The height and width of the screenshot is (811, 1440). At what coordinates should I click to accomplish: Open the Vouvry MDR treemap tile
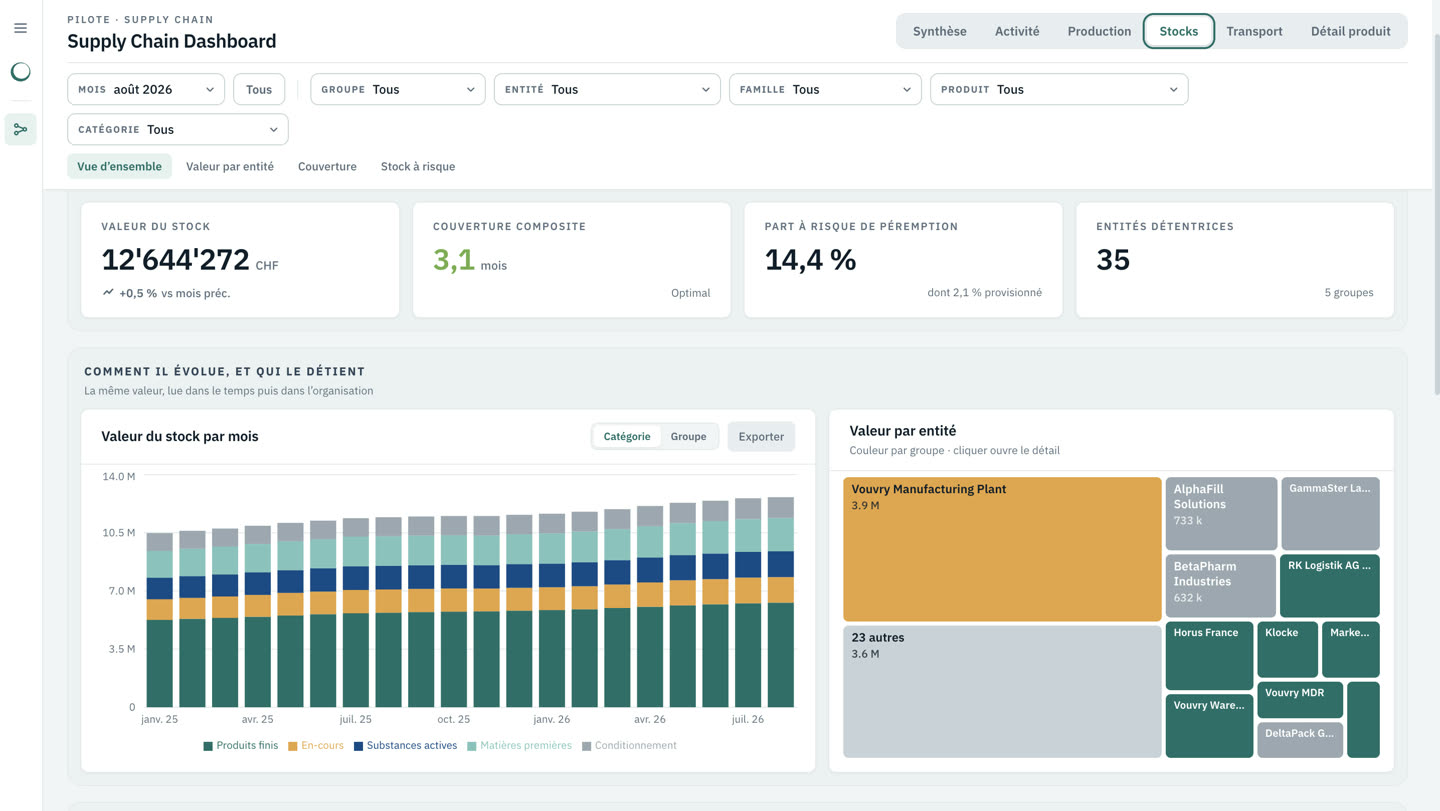1300,699
